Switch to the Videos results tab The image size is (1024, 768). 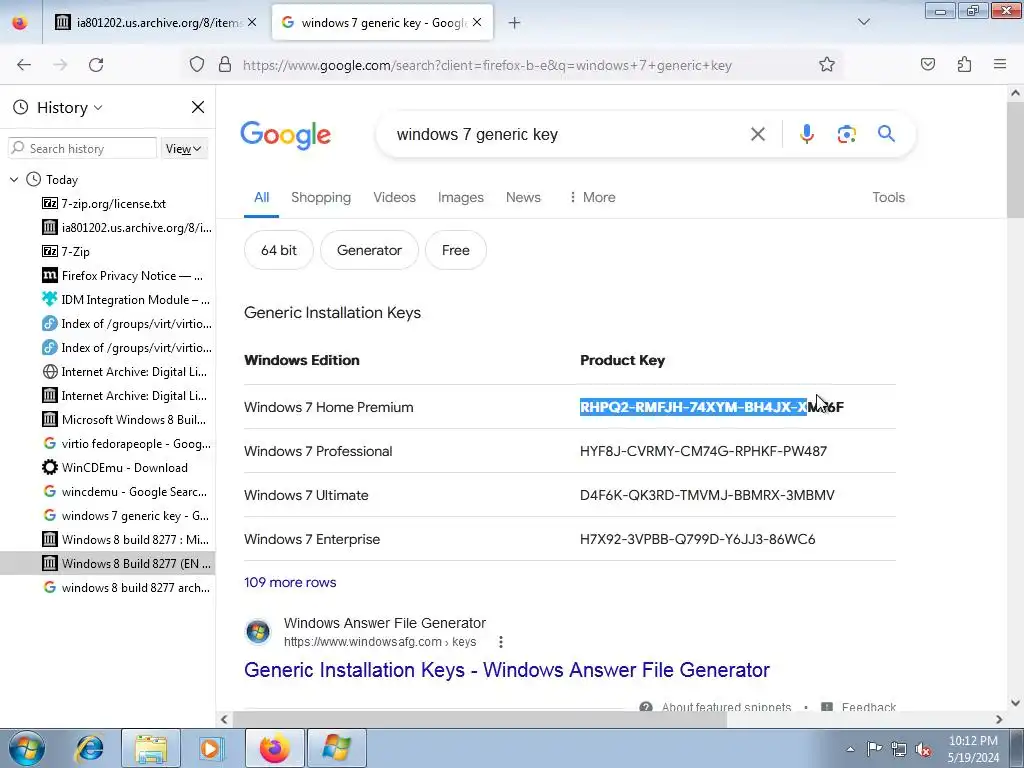click(394, 197)
